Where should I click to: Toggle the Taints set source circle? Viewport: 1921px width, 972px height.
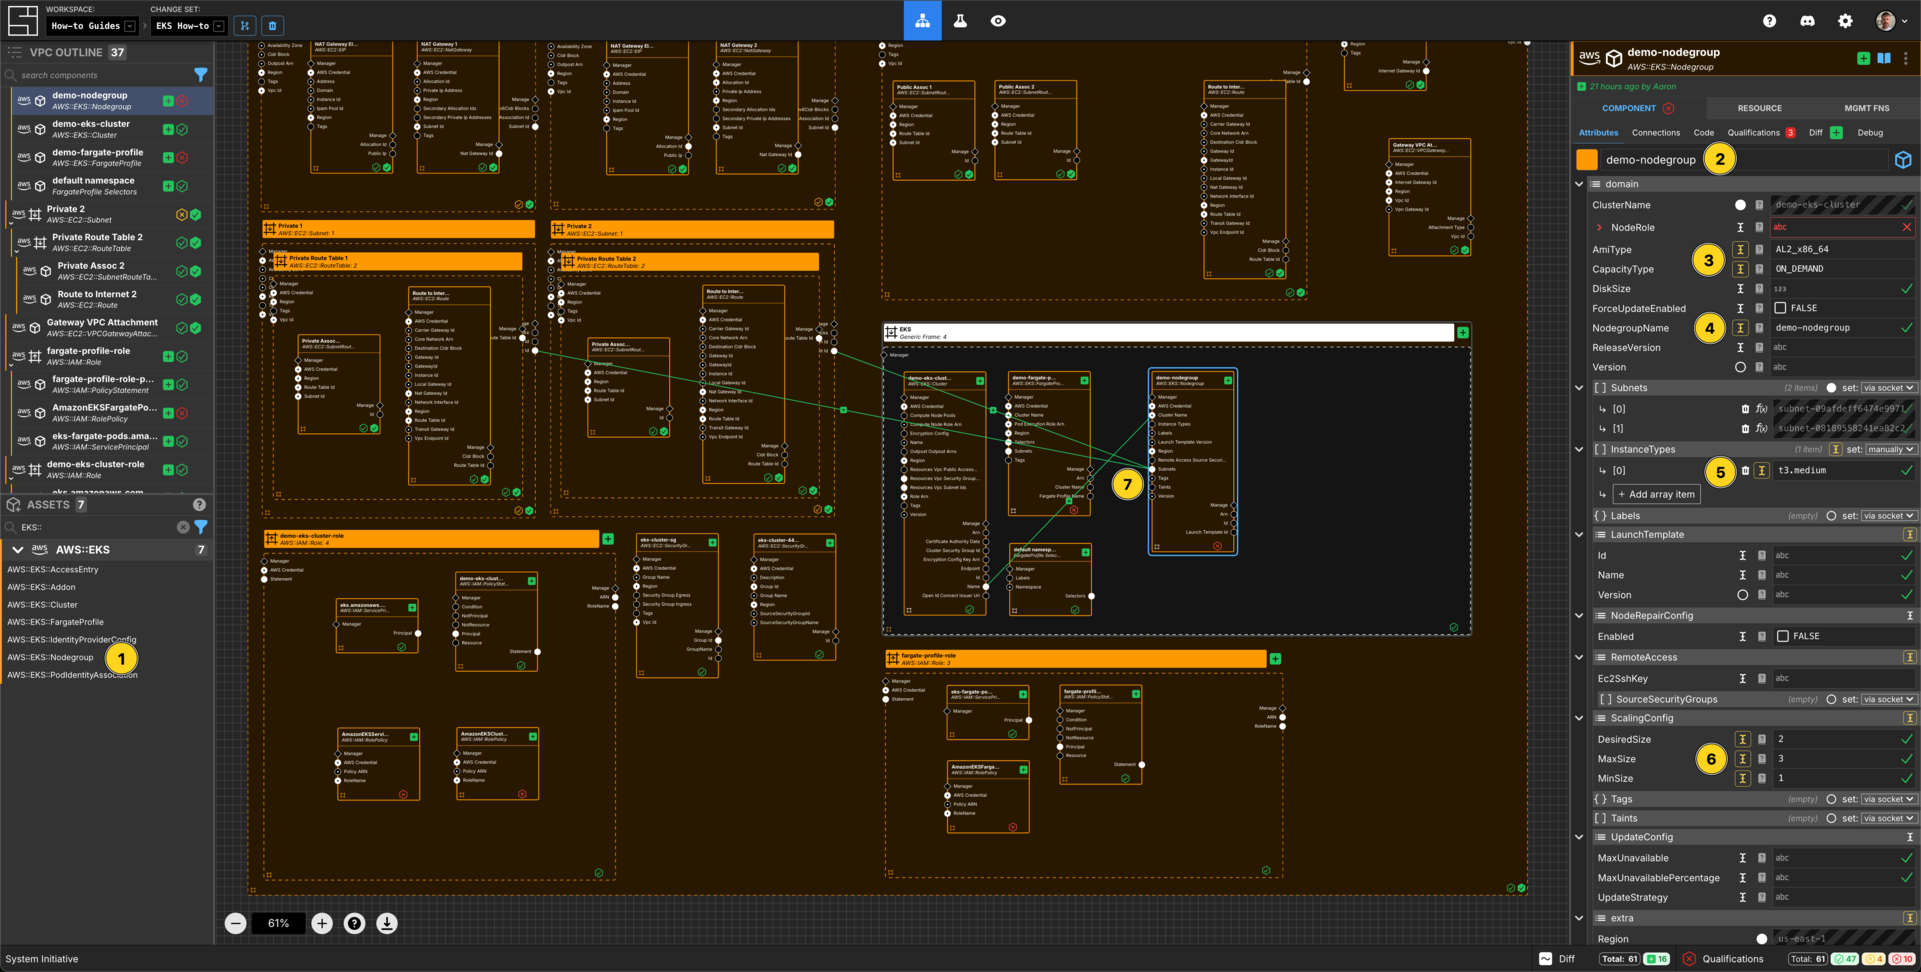coord(1831,818)
